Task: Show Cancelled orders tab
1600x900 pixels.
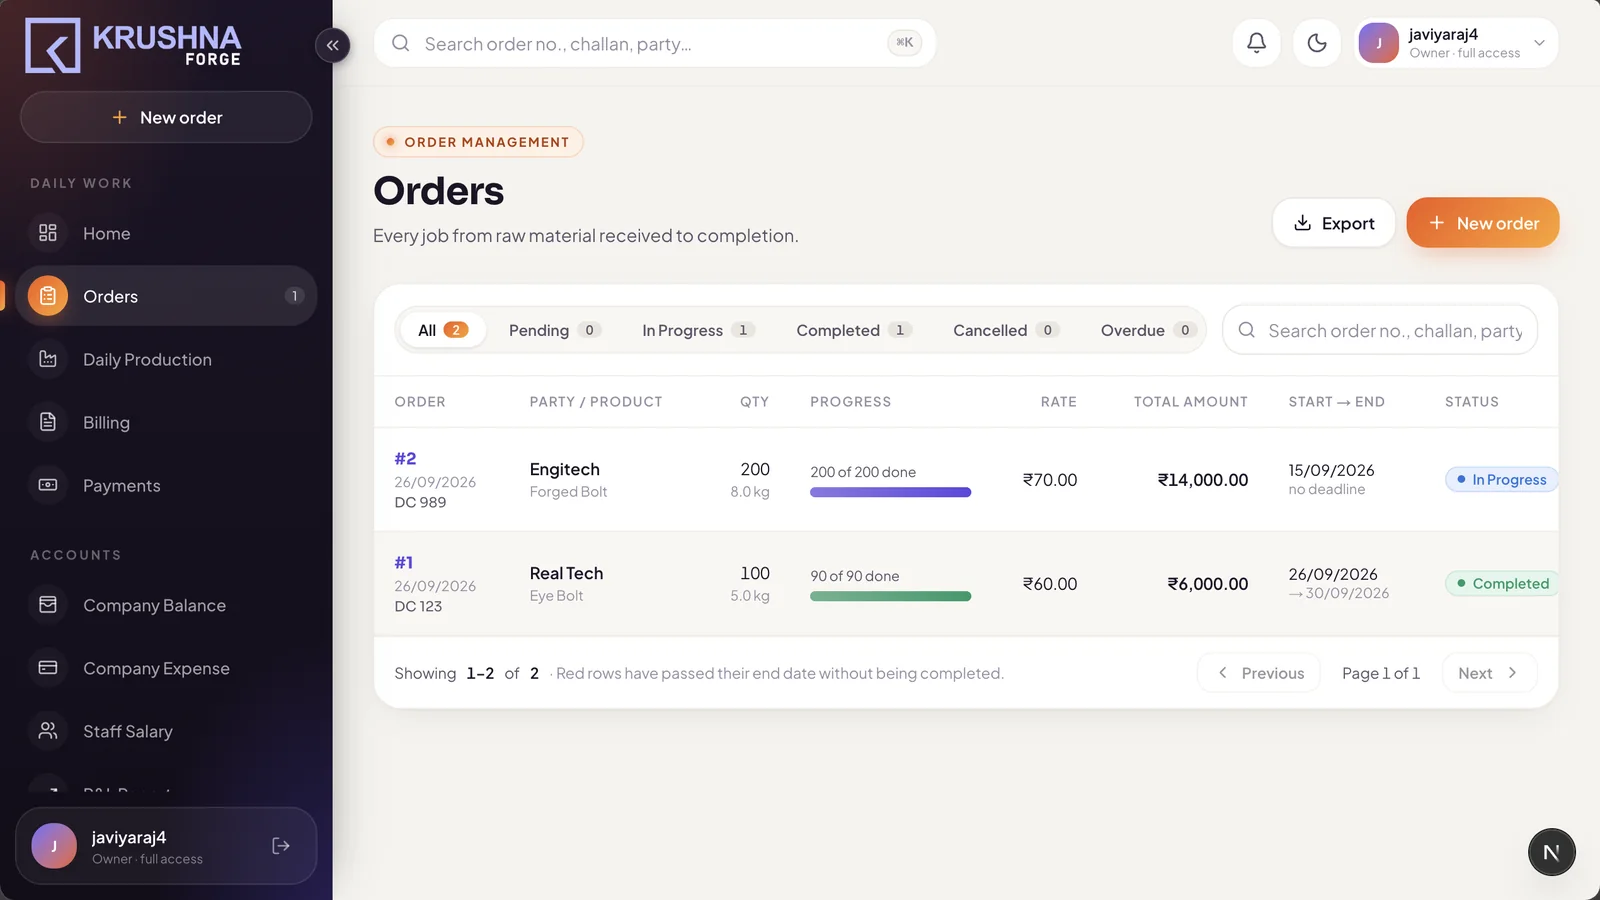Action: coord(1005,330)
